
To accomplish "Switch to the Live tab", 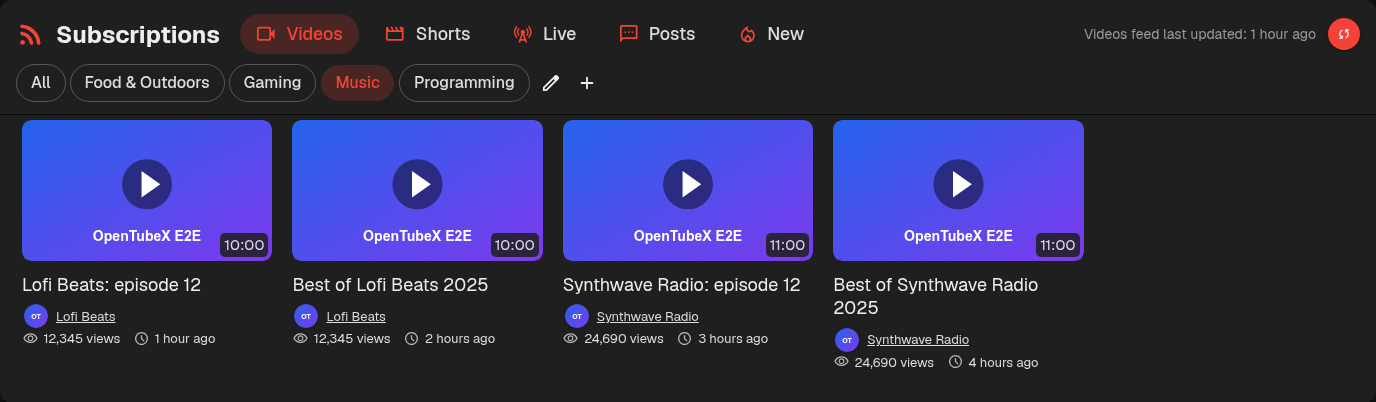I will [x=545, y=34].
